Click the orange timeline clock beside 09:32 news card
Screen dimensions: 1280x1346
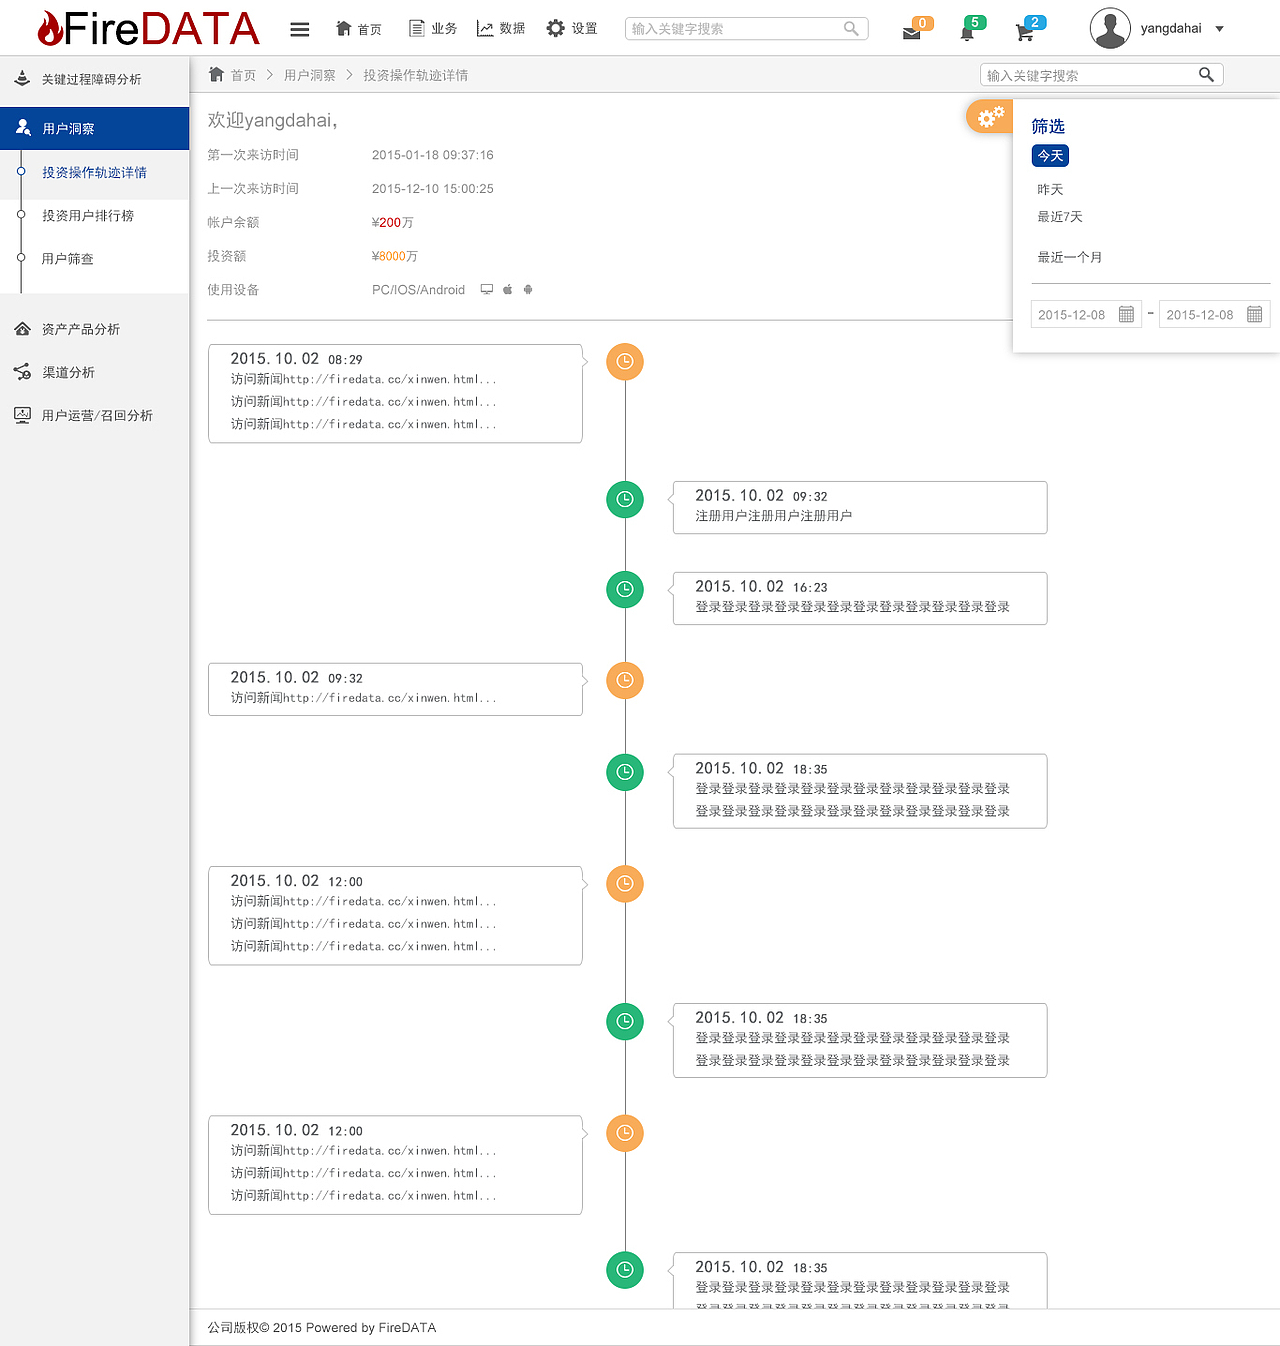625,680
